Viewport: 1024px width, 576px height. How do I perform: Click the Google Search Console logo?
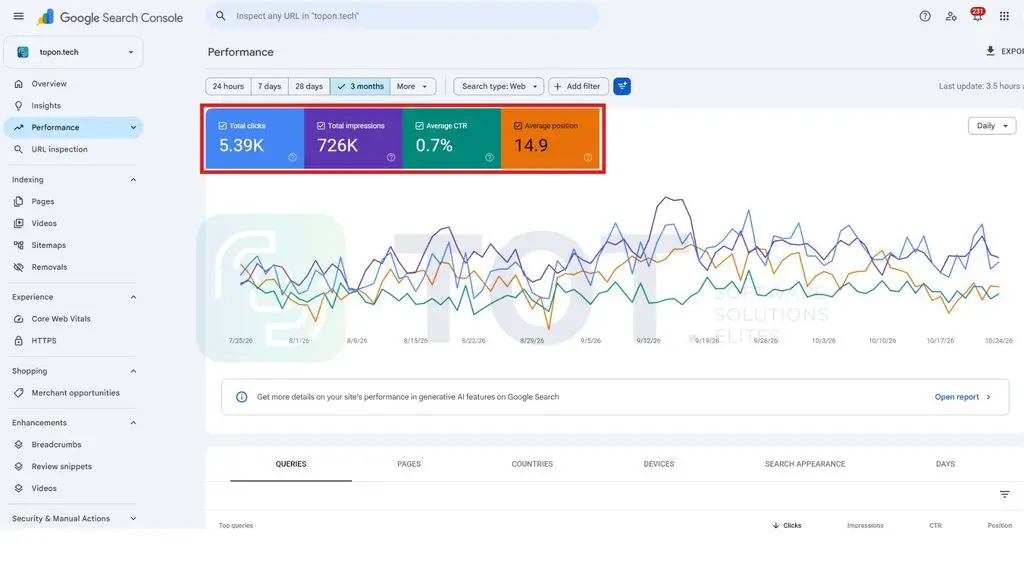(x=110, y=17)
